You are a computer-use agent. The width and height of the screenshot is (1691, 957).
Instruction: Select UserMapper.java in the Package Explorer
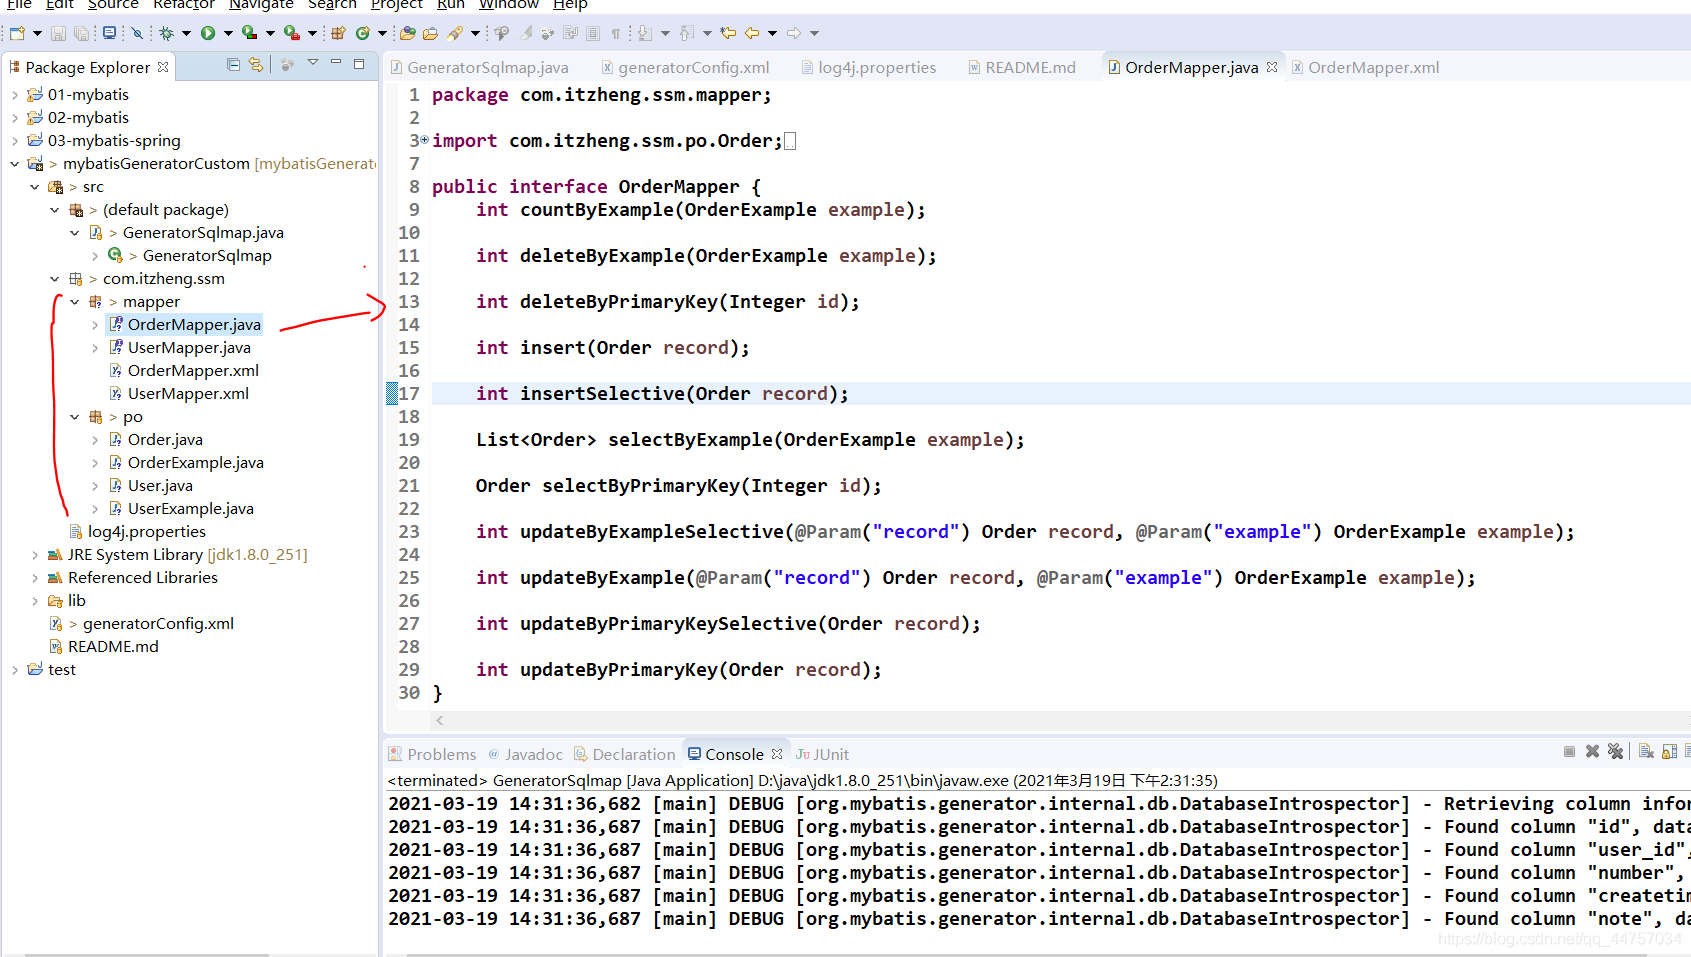point(189,348)
